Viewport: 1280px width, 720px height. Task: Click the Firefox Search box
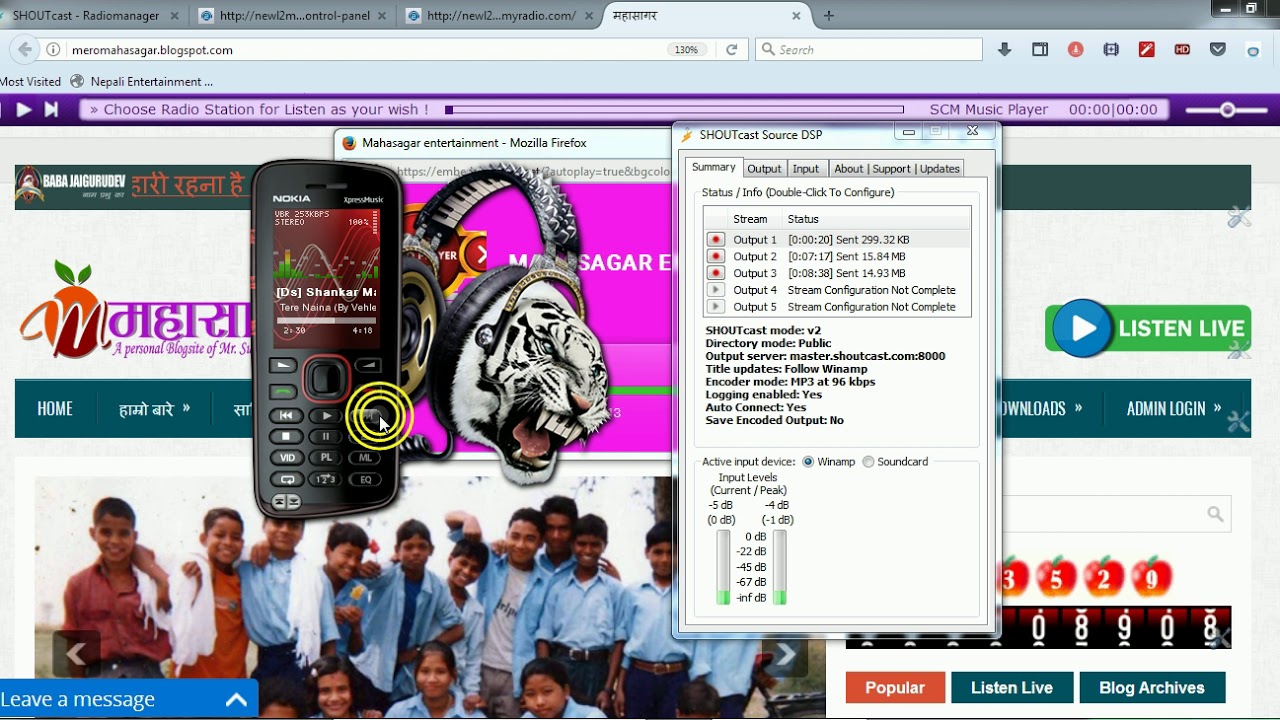pyautogui.click(x=870, y=49)
